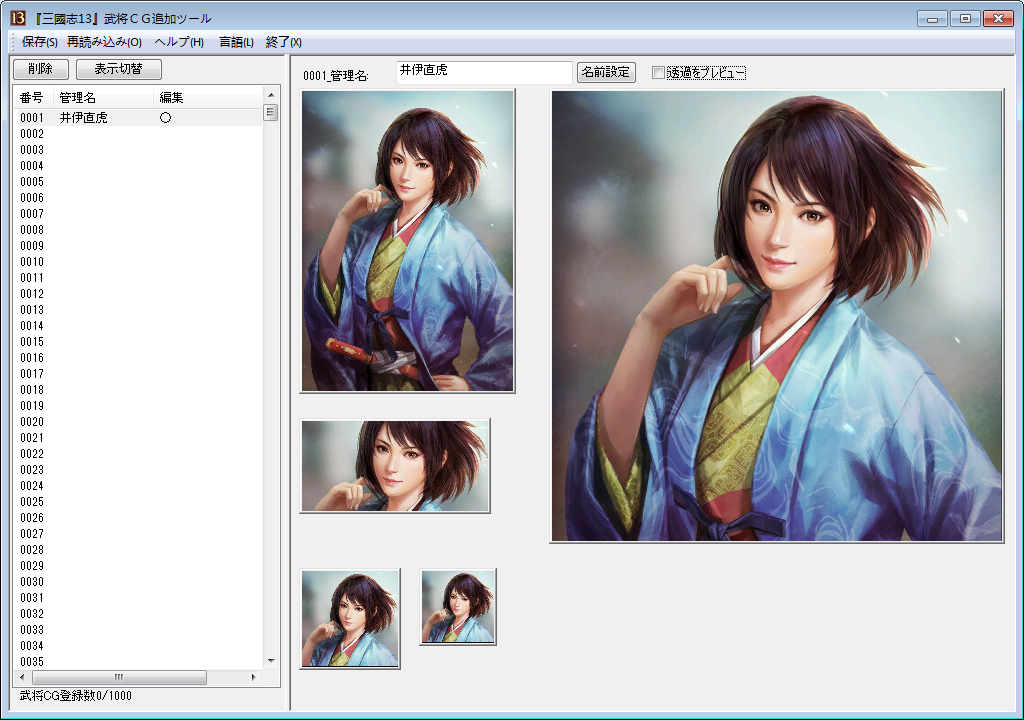The image size is (1024, 720).
Task: Click the application icon in the title bar
Action: (x=18, y=18)
